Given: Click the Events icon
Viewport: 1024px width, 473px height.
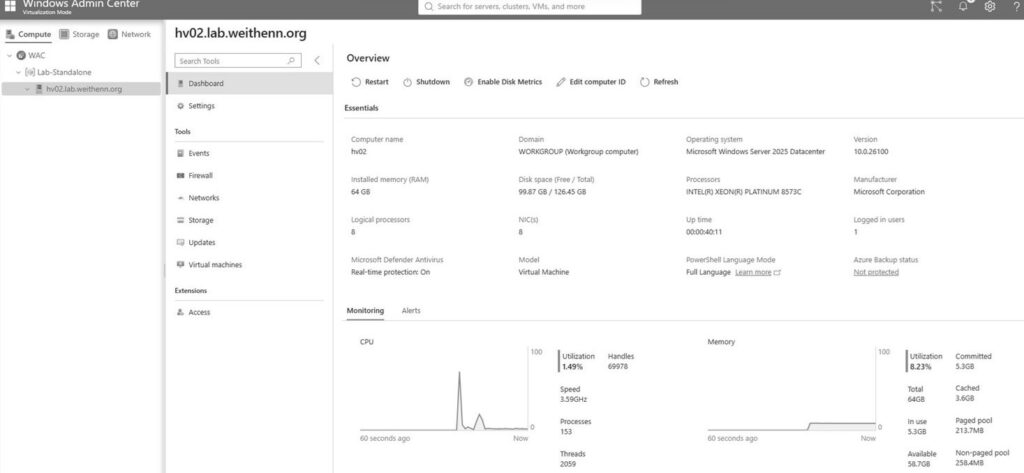Looking at the screenshot, I should tap(181, 154).
